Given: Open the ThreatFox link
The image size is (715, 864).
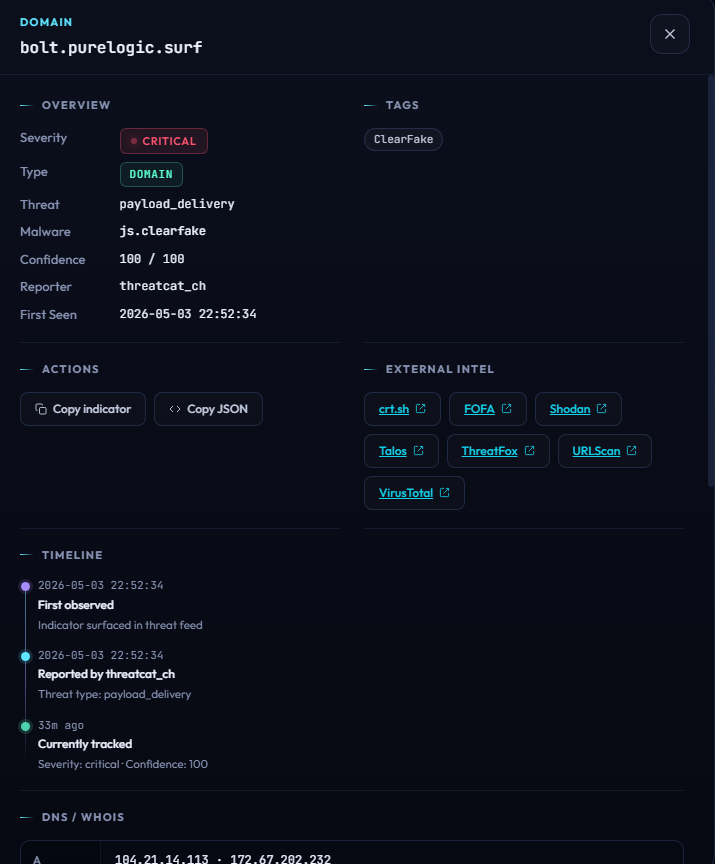Looking at the screenshot, I should coord(498,451).
